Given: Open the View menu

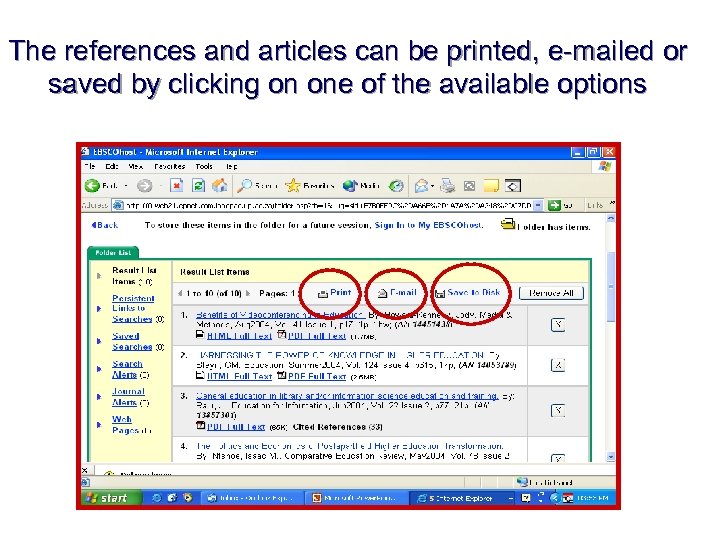Looking at the screenshot, I should tap(135, 166).
